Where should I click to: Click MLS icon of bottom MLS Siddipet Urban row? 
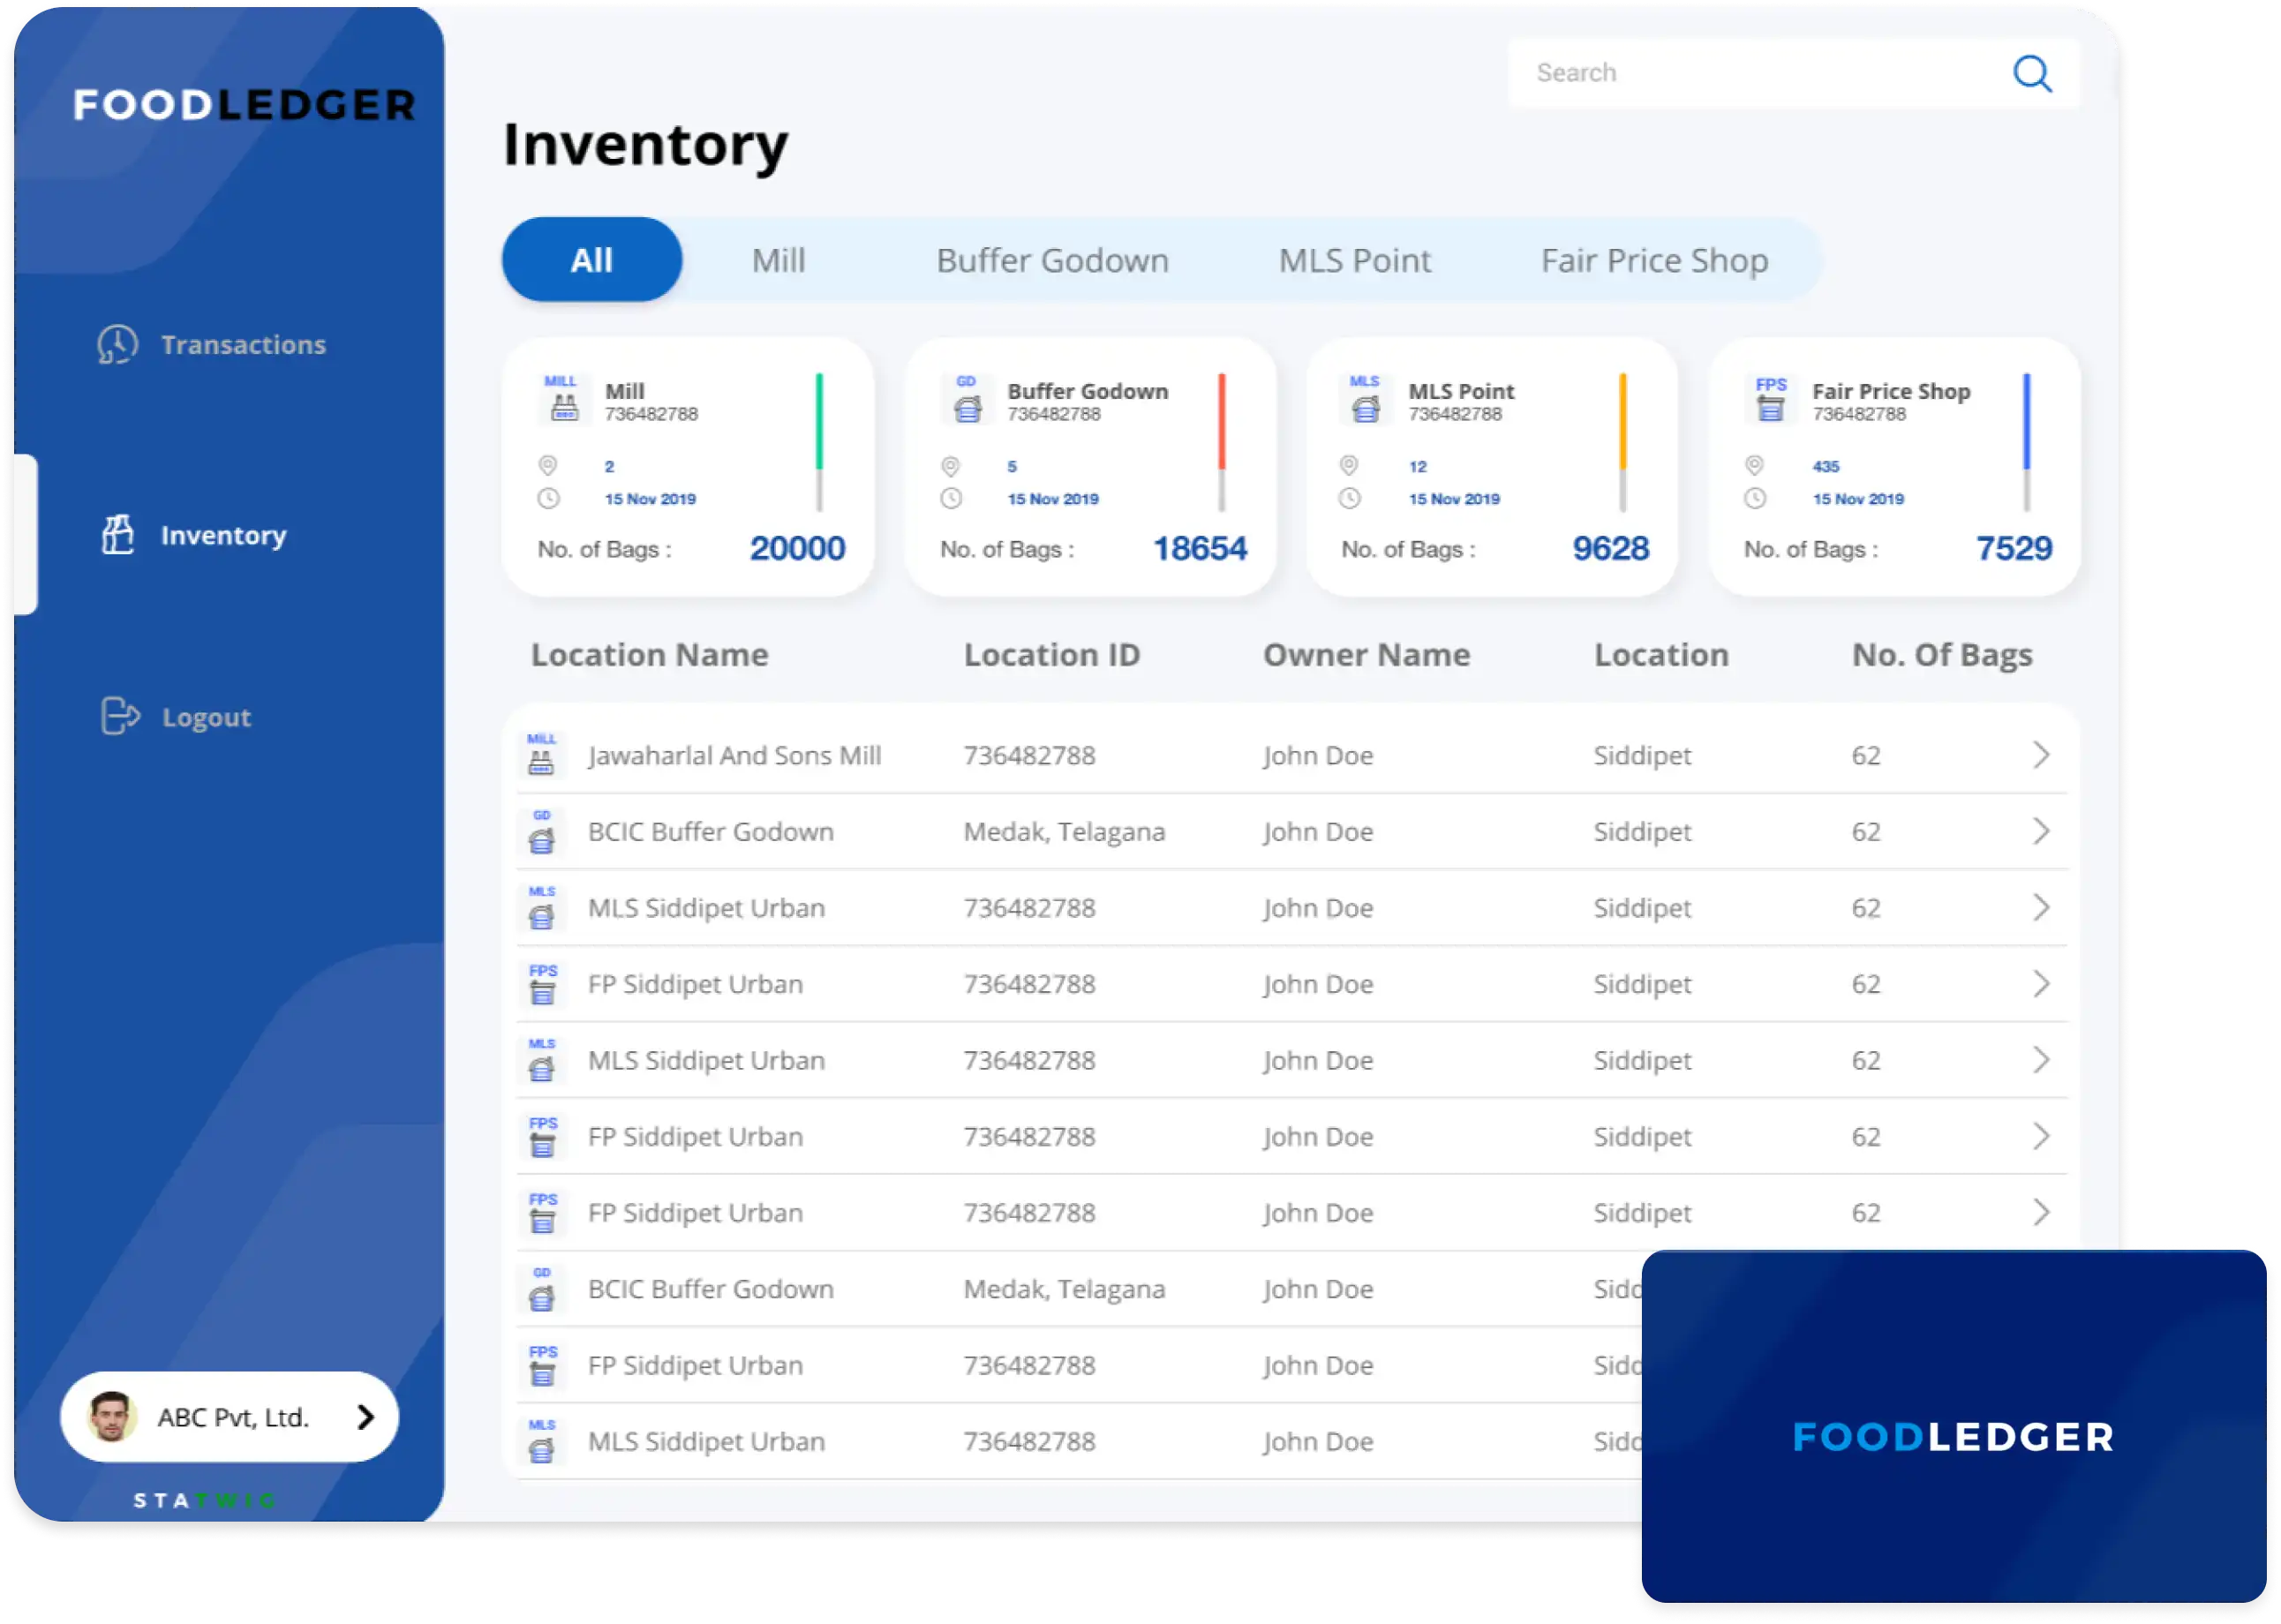click(x=542, y=1442)
